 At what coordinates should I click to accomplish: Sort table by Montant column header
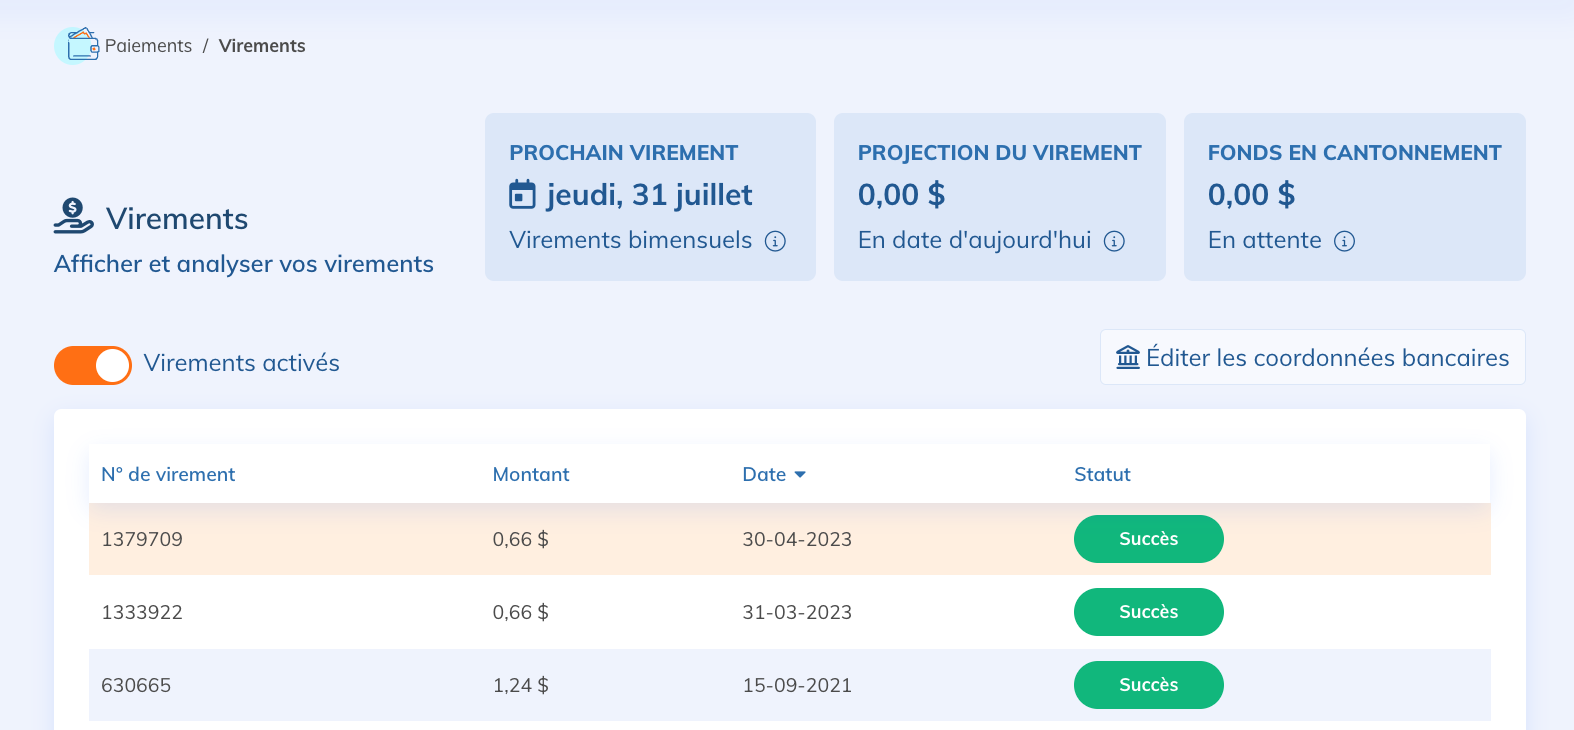coord(530,475)
